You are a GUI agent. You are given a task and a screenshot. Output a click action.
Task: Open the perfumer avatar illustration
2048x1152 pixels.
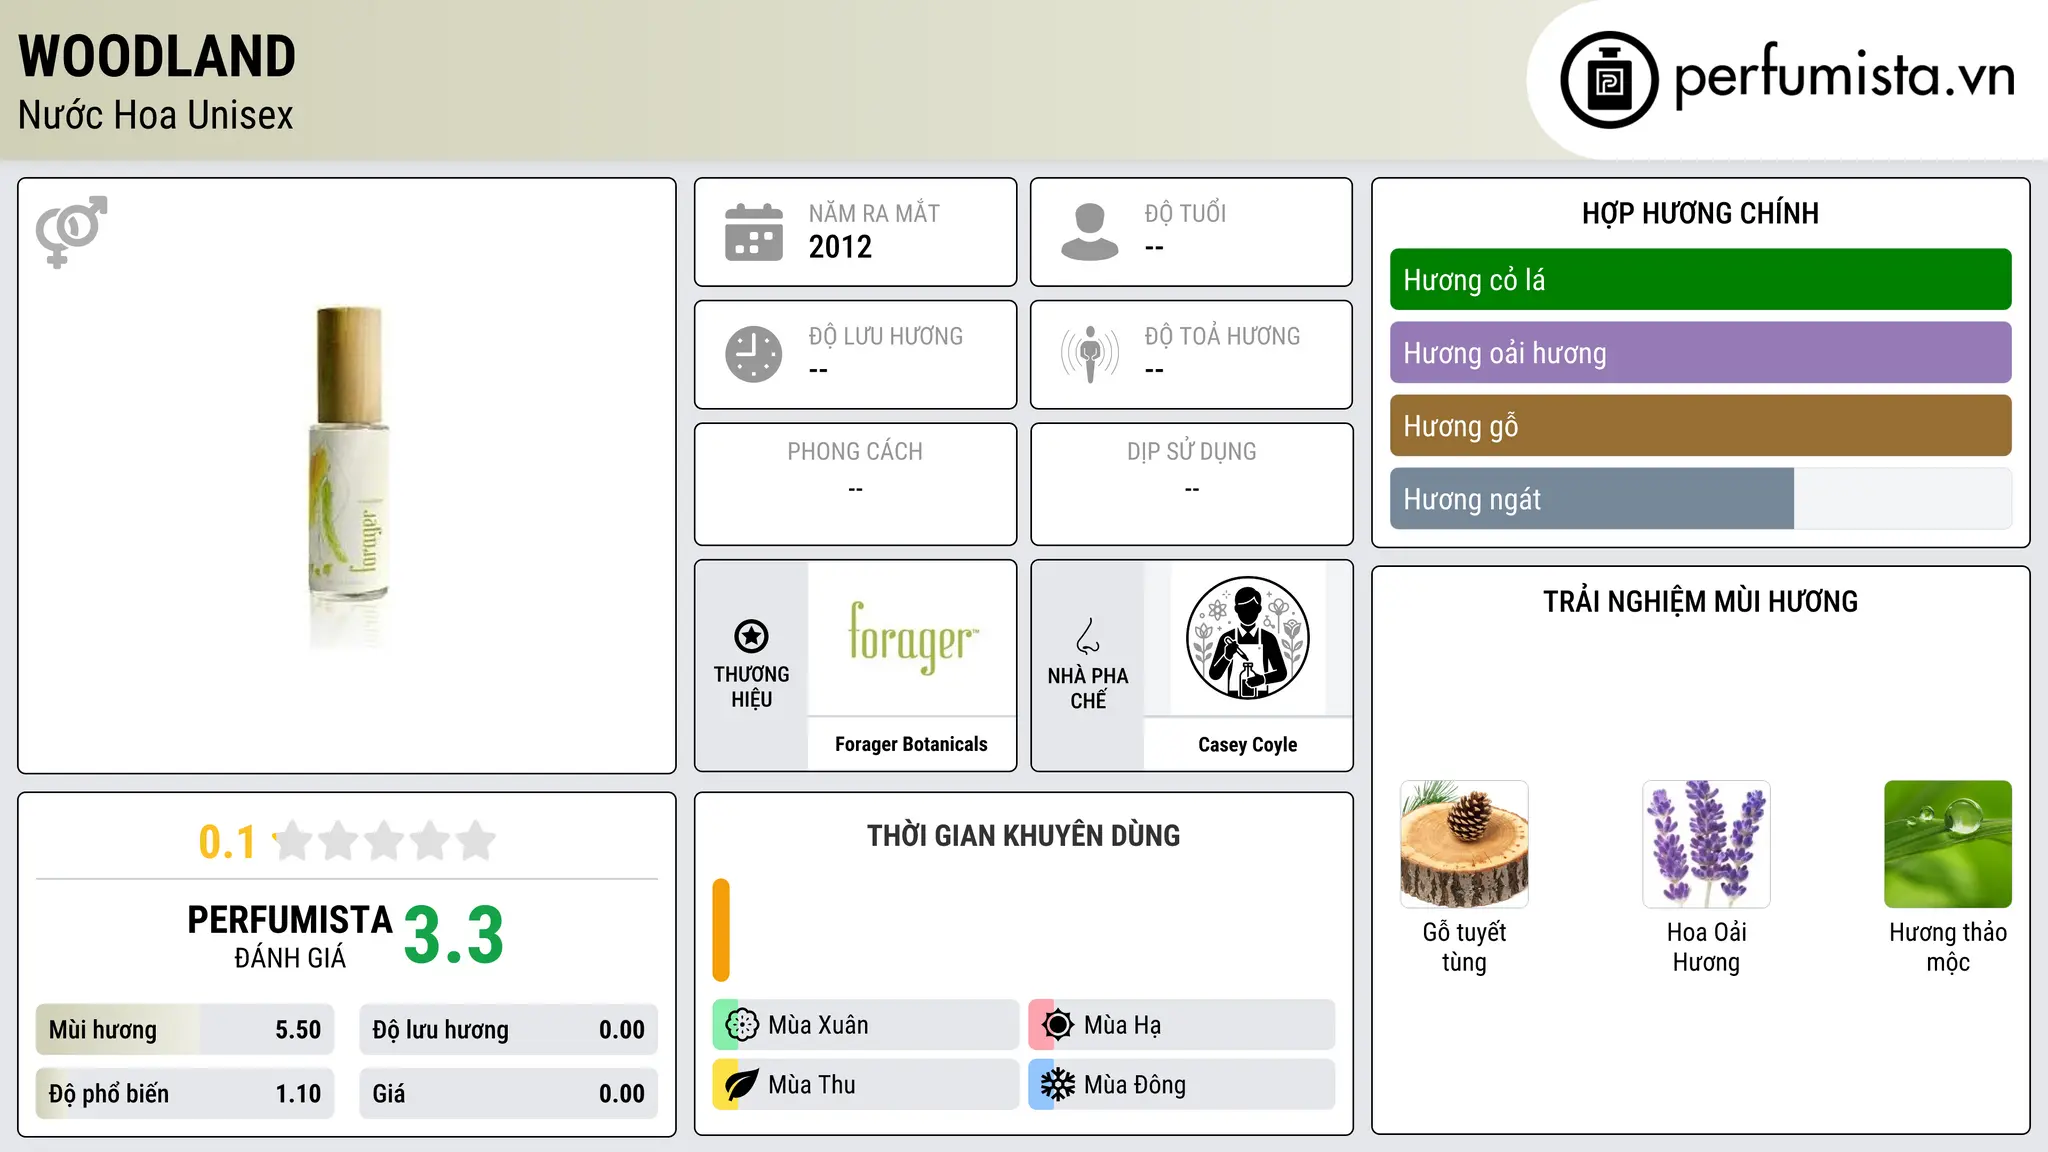point(1247,638)
